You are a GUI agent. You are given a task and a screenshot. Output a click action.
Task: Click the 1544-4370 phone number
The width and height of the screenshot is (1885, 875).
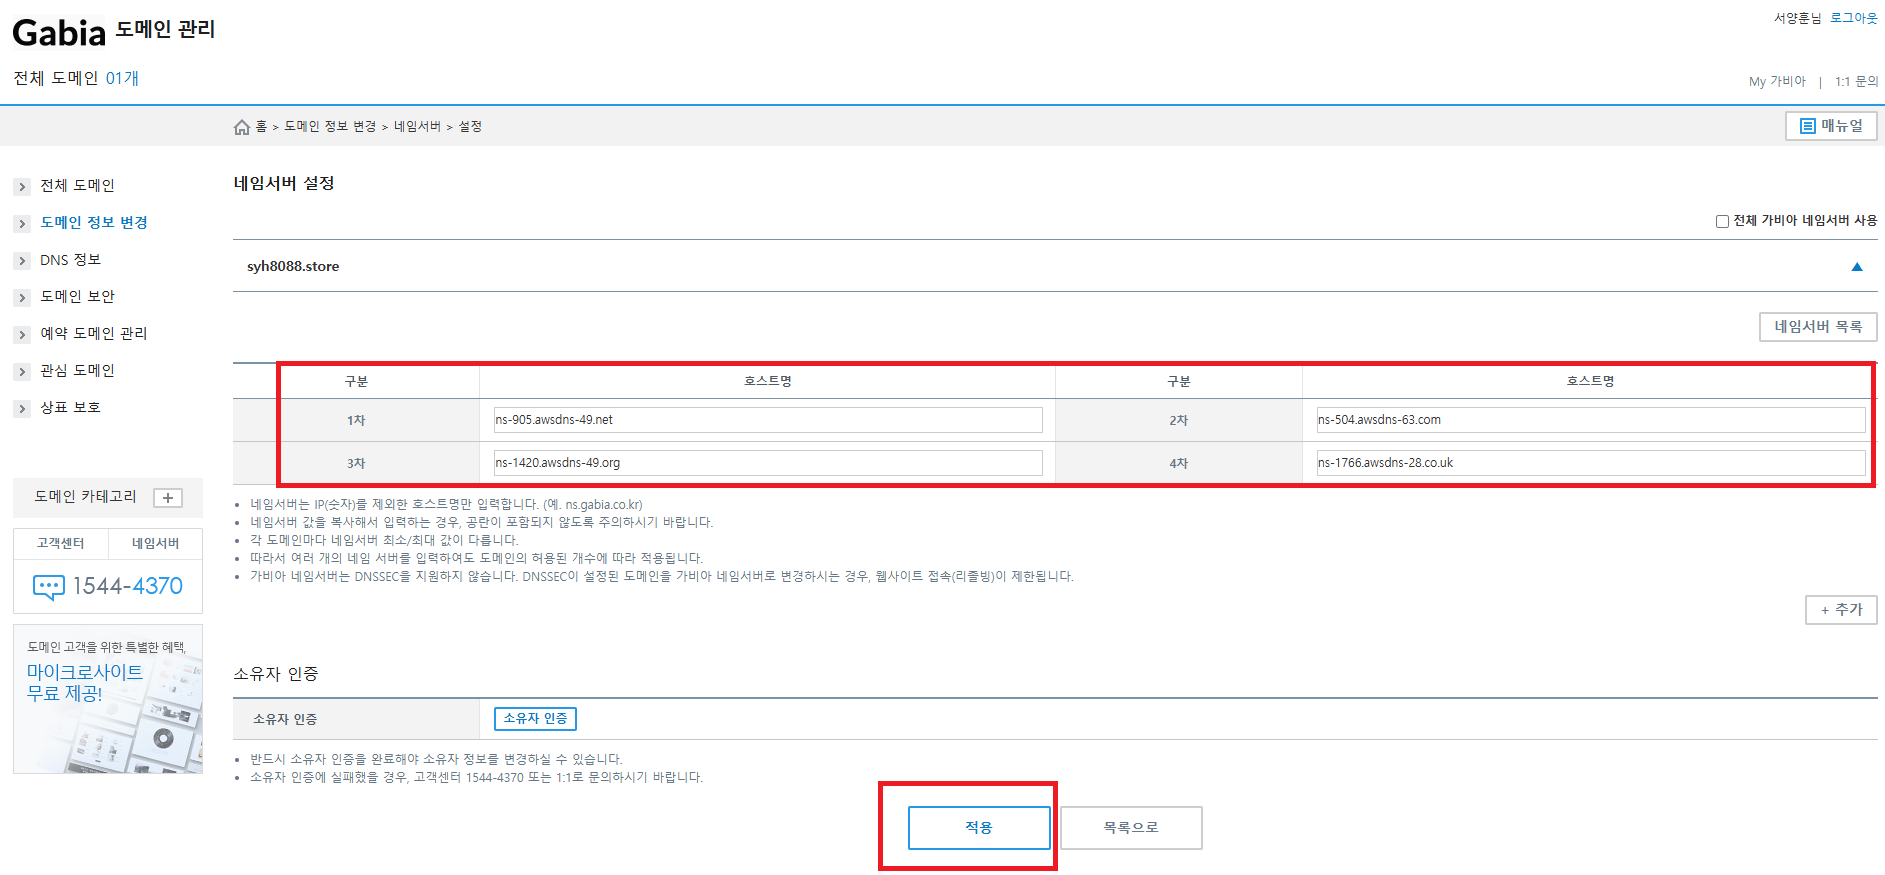click(128, 586)
